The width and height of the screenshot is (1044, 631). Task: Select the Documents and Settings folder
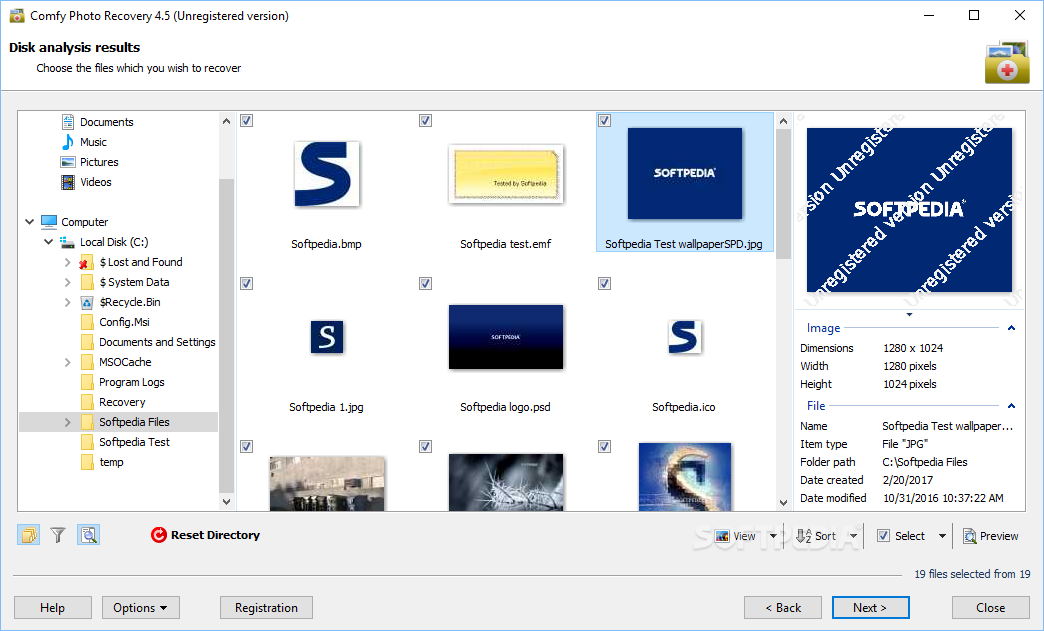pyautogui.click(x=157, y=342)
